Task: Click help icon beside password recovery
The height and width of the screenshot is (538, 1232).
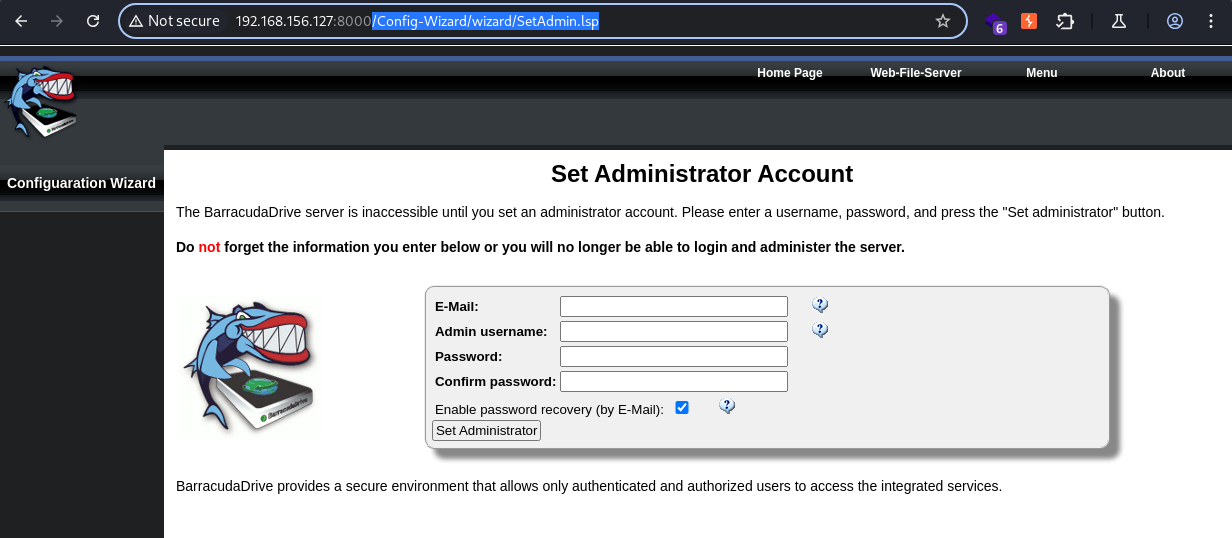Action: point(727,406)
